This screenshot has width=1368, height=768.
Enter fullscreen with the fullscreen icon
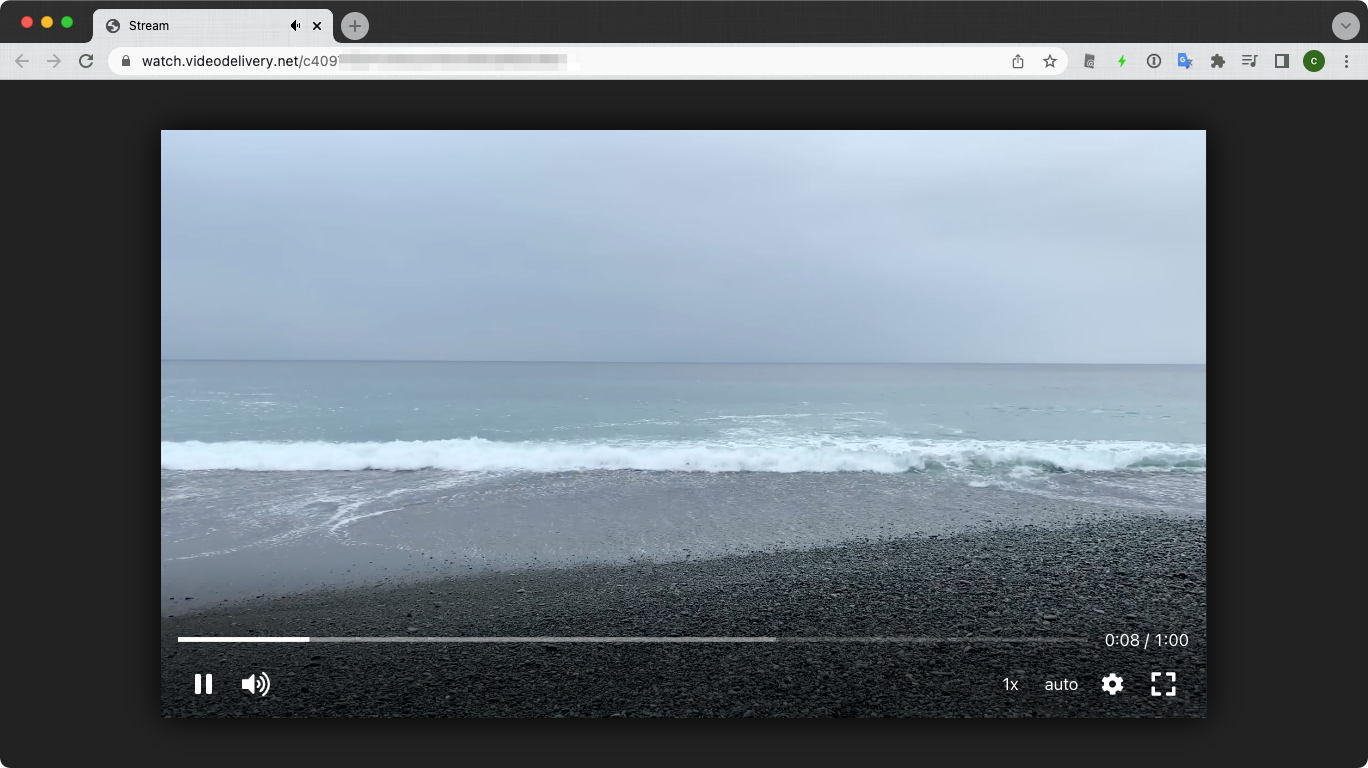1164,684
